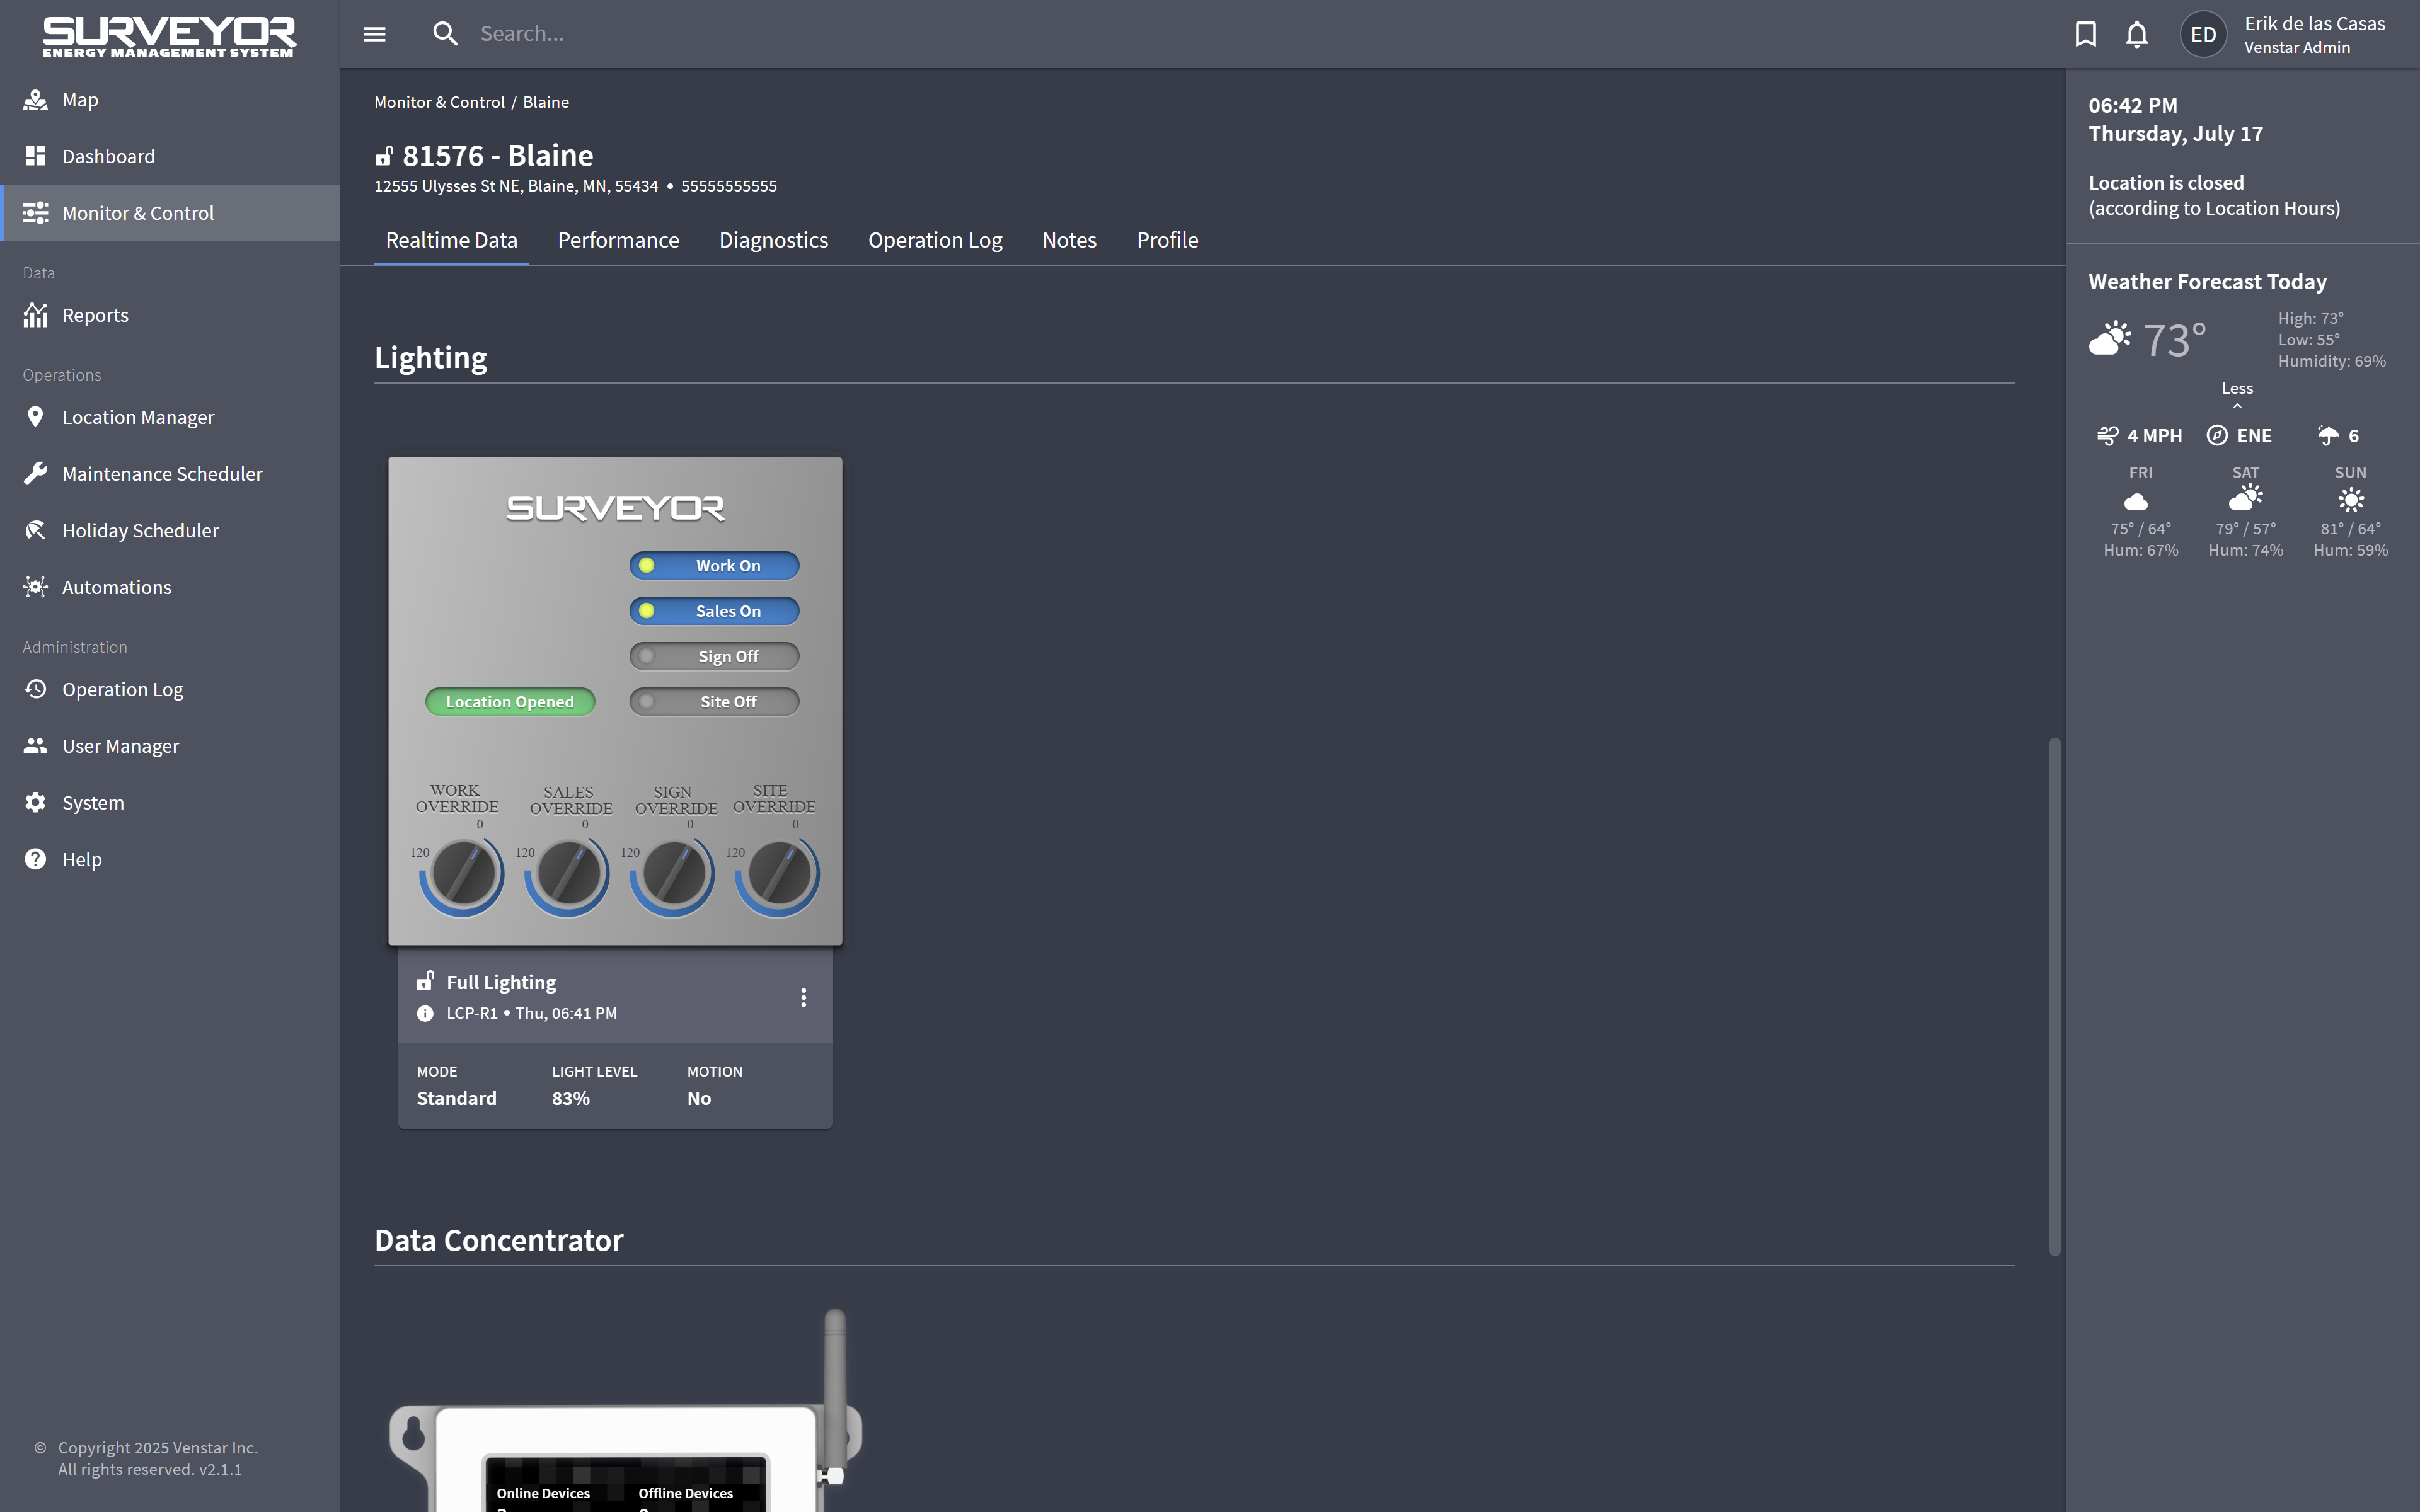Click the Monitor & Control breadcrumb link

coord(439,102)
